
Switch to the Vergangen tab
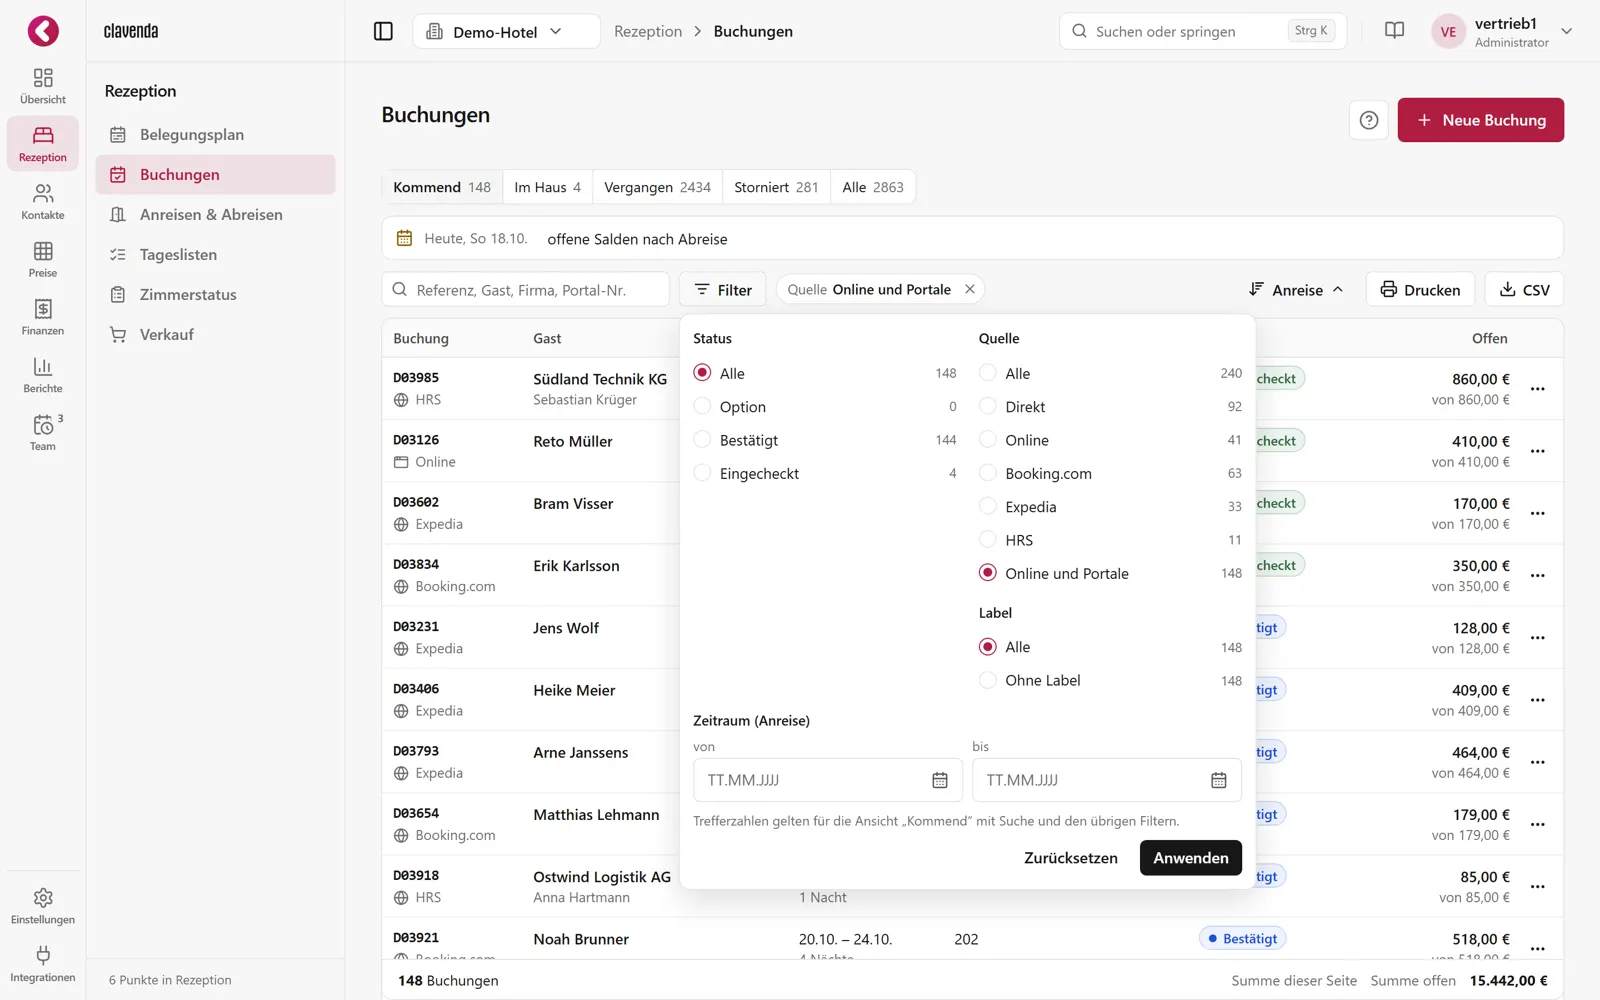coord(657,187)
